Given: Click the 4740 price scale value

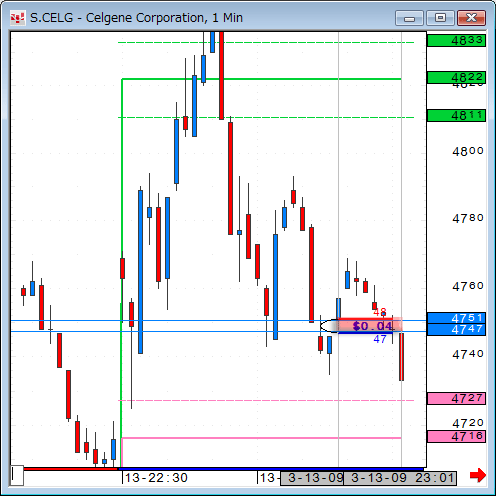Looking at the screenshot, I should click(x=468, y=354).
